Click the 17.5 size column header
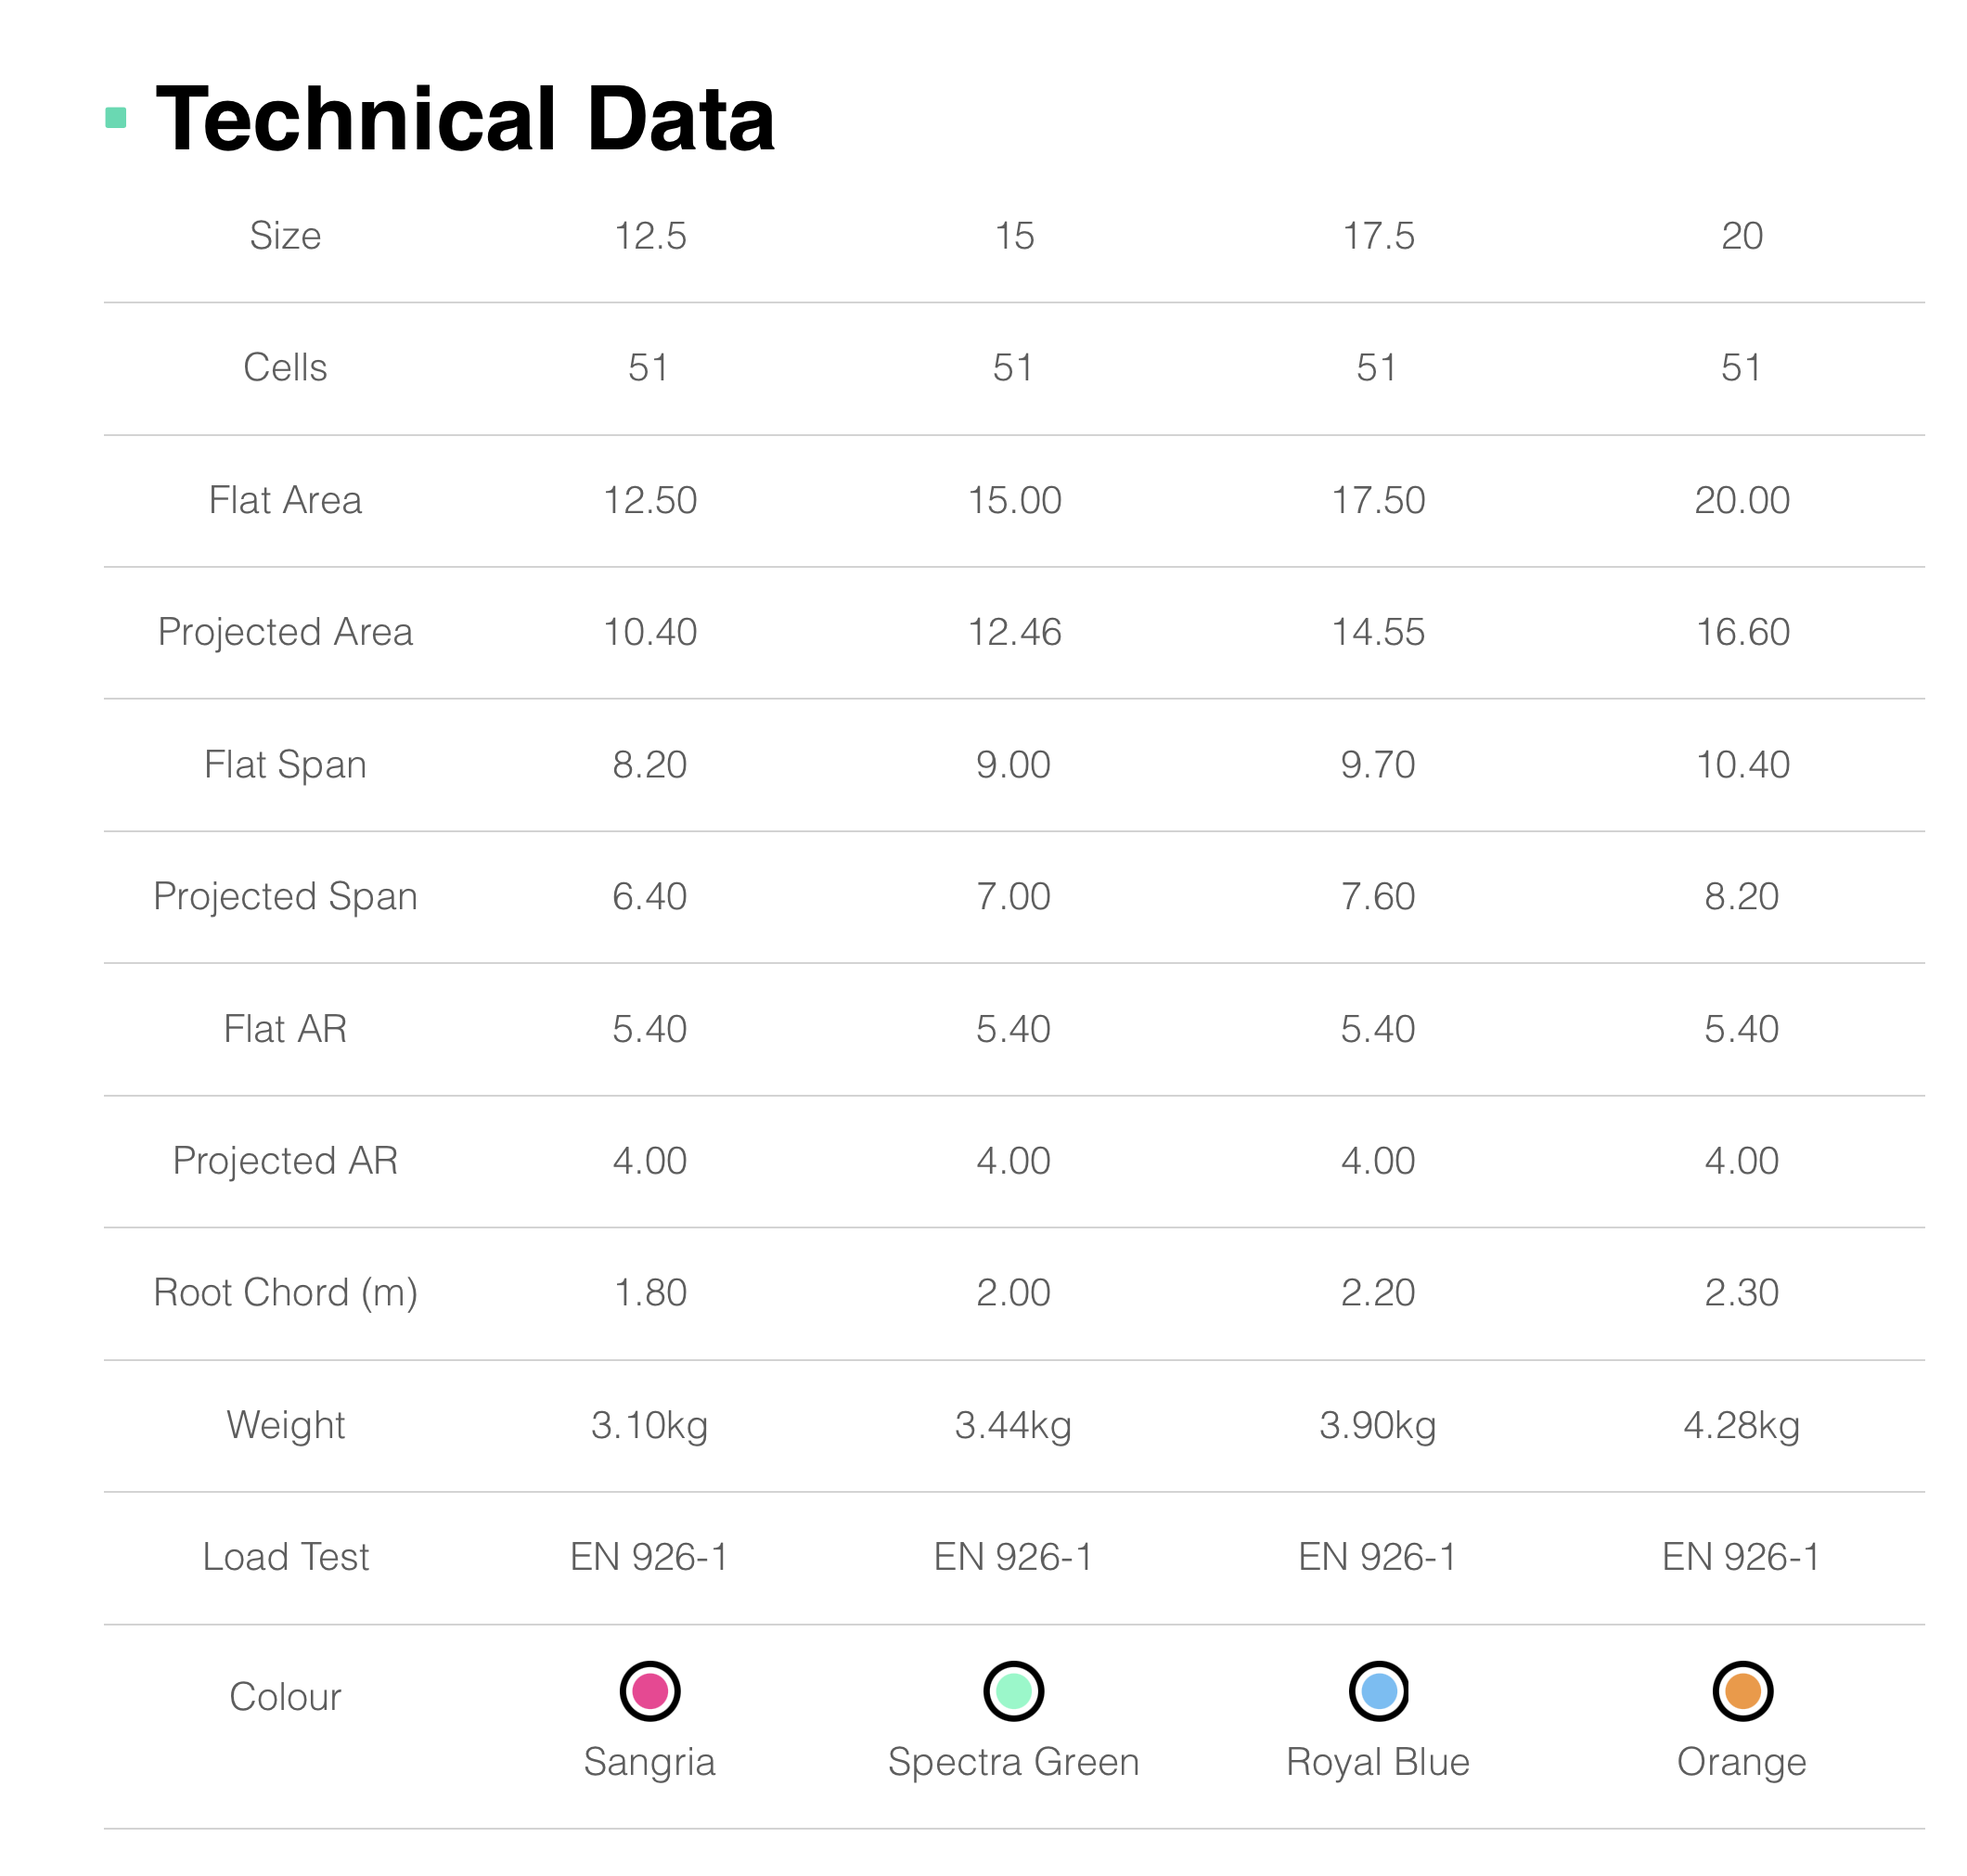The image size is (1967, 1876). pos(1378,236)
